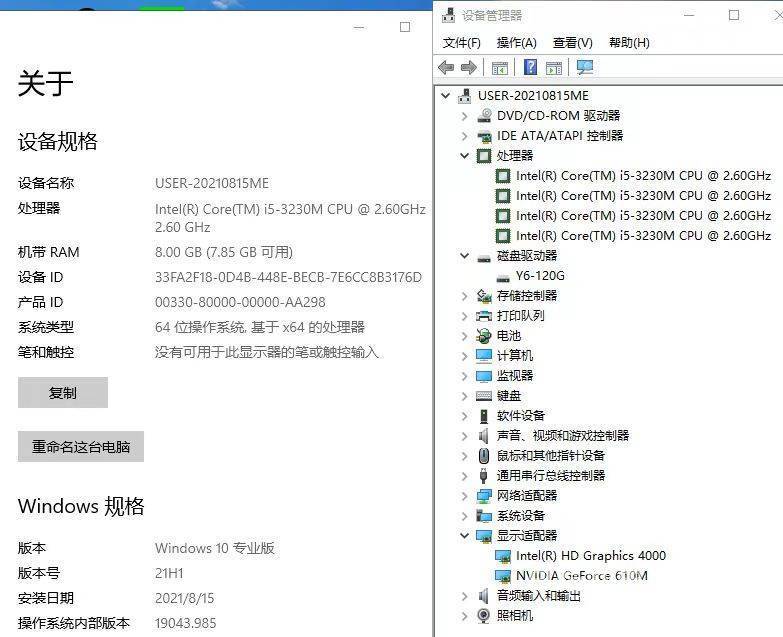Click the OS build number 19043.985
The image size is (783, 637).
[185, 623]
